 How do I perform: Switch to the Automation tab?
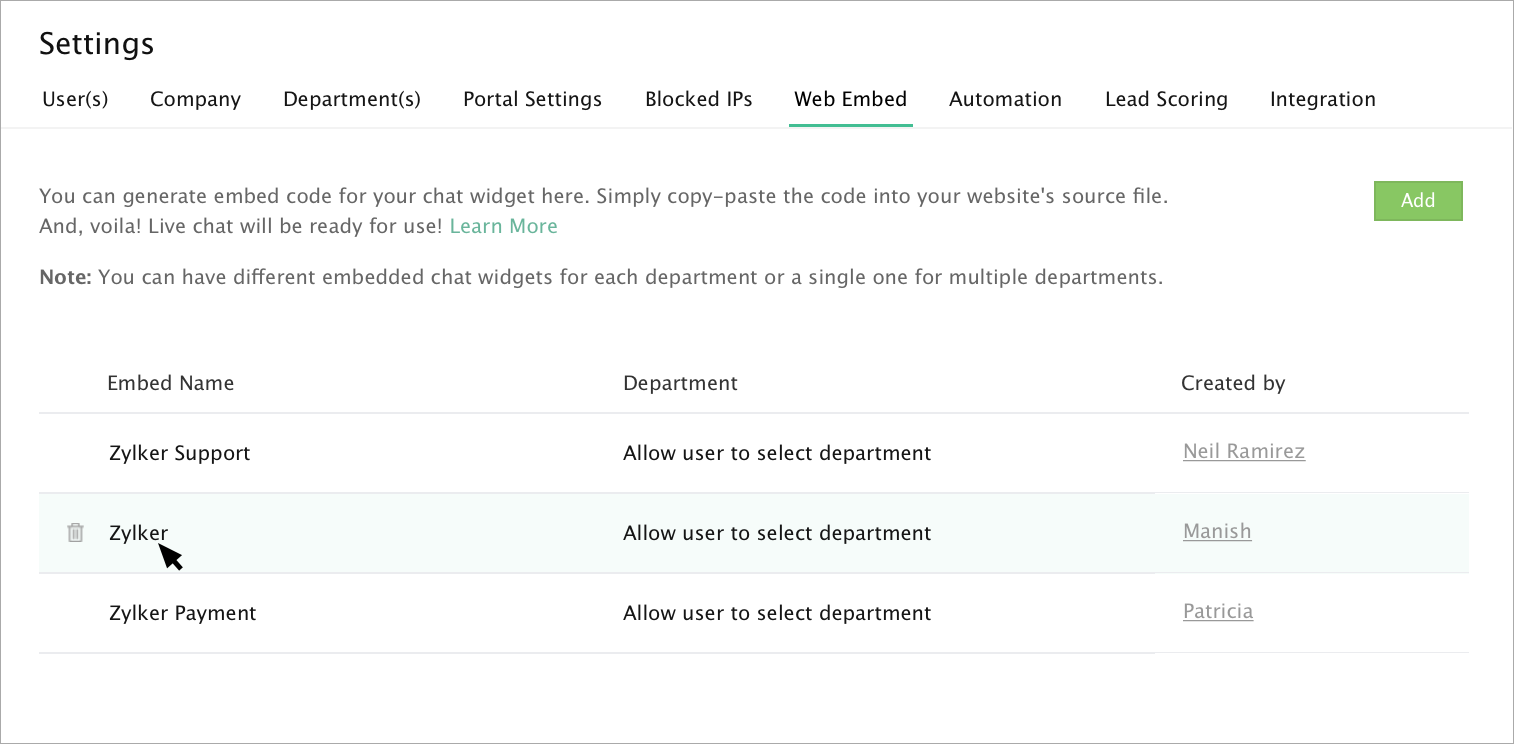click(1005, 99)
